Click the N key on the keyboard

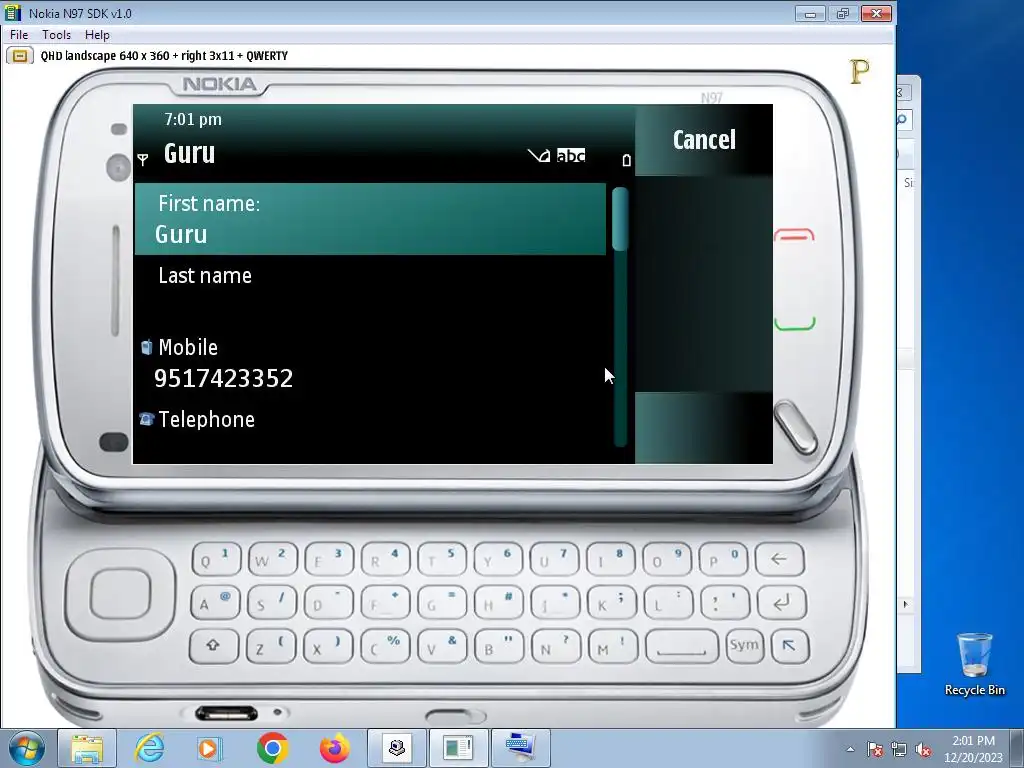pos(556,647)
